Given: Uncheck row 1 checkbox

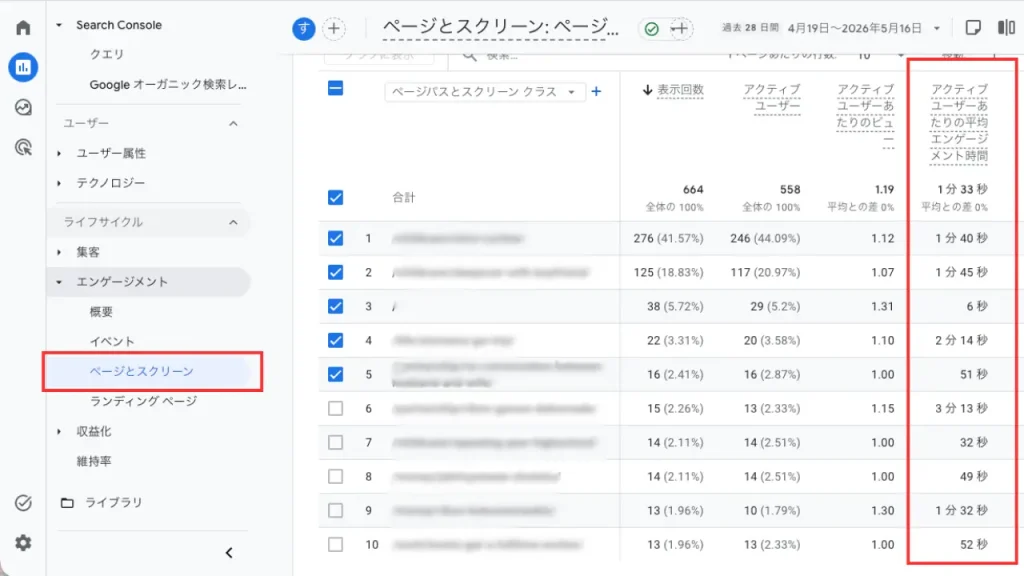Looking at the screenshot, I should pos(336,238).
